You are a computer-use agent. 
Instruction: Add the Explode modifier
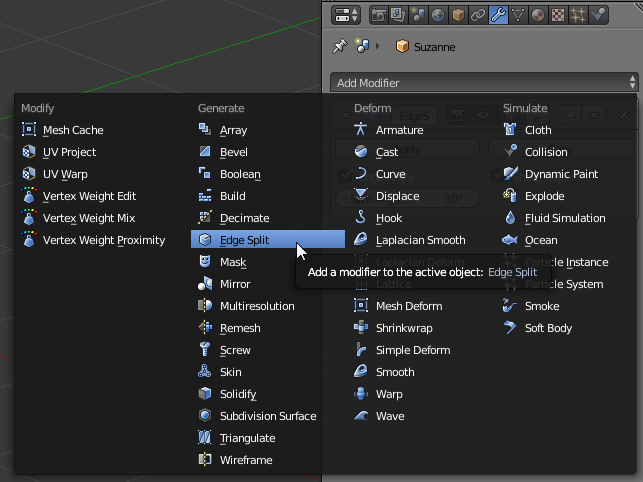566,196
